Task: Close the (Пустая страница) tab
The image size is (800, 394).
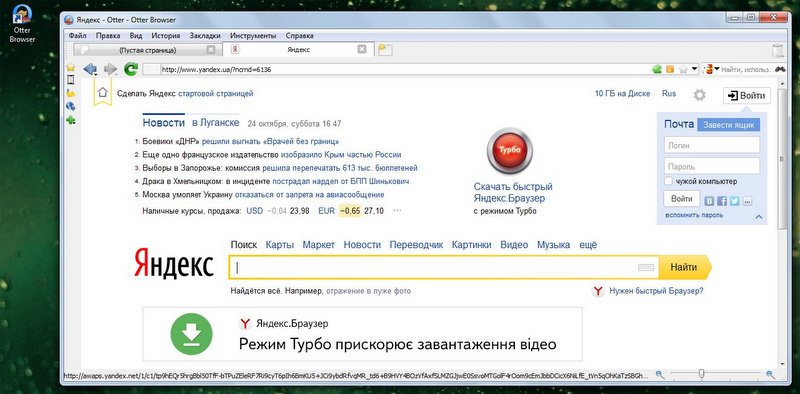Action: click(x=211, y=50)
